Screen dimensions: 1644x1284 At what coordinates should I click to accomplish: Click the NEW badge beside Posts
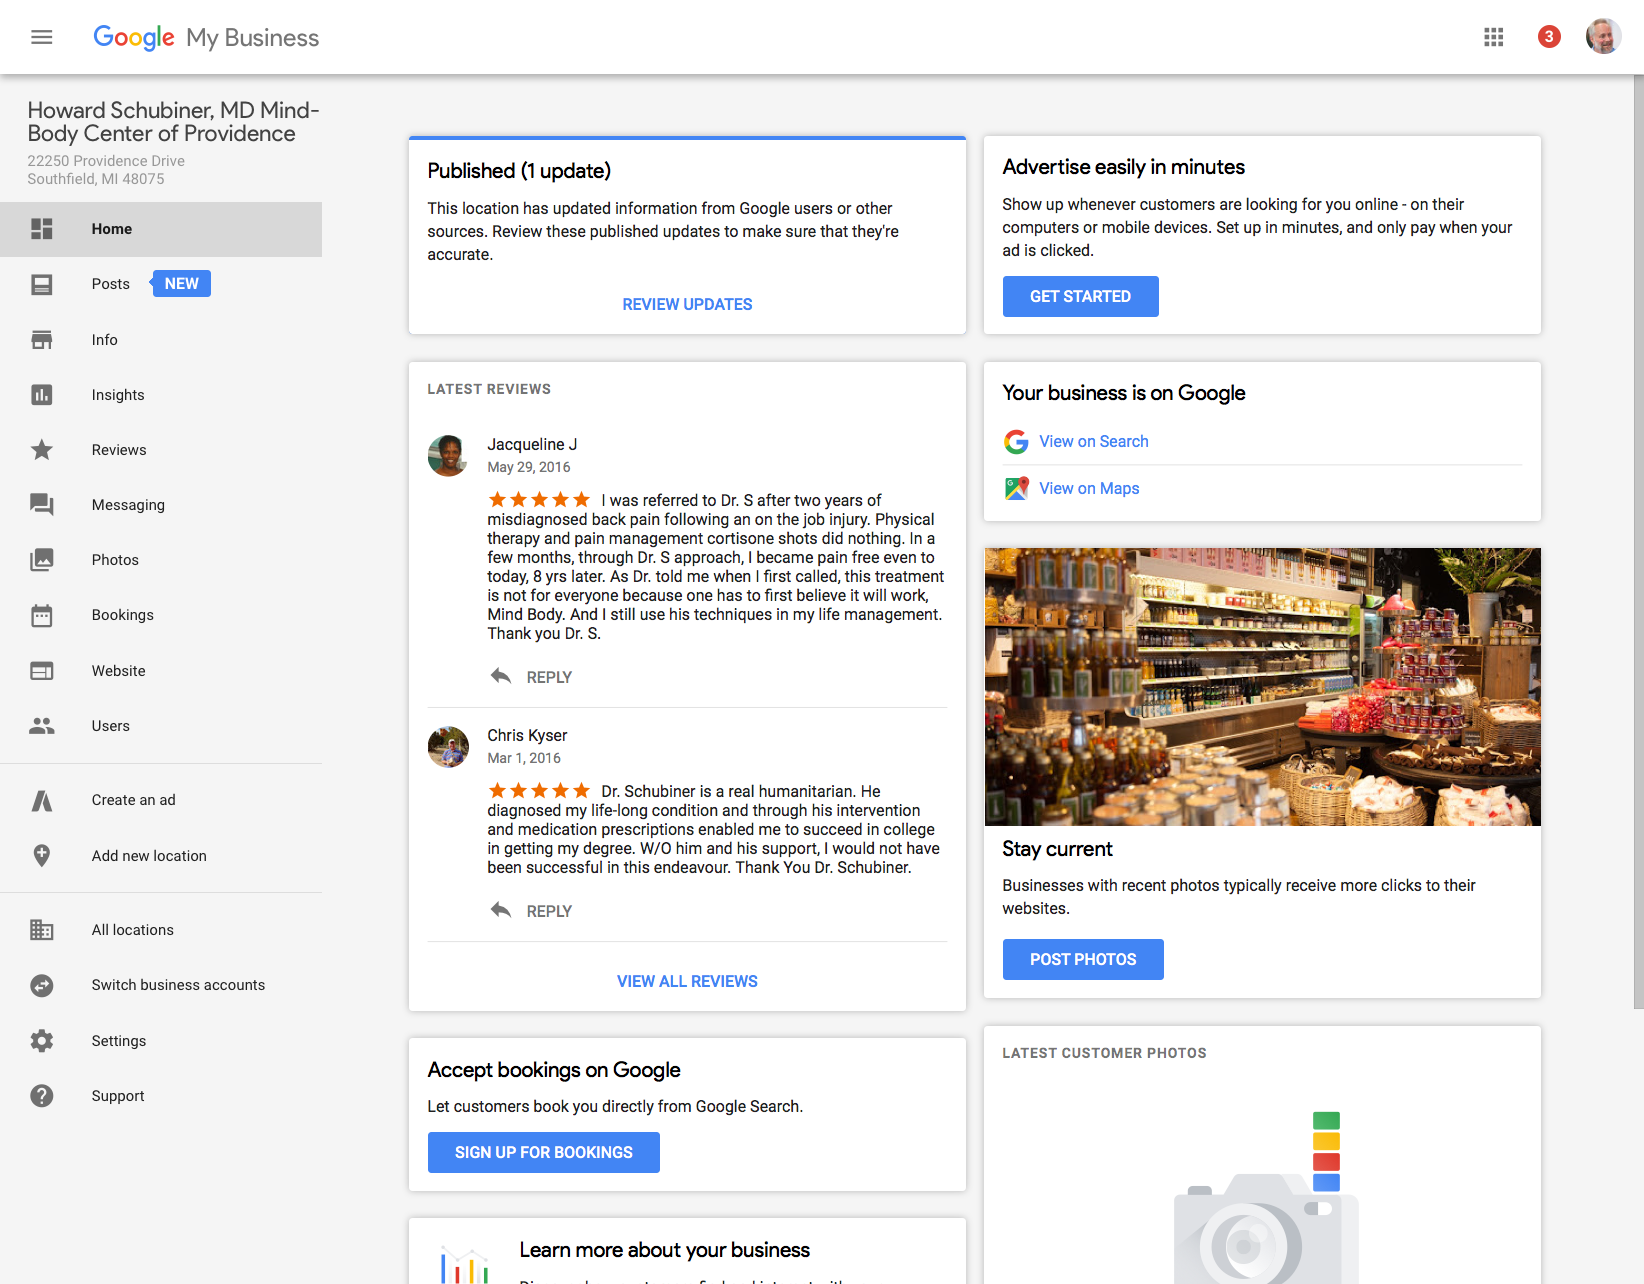pos(181,284)
